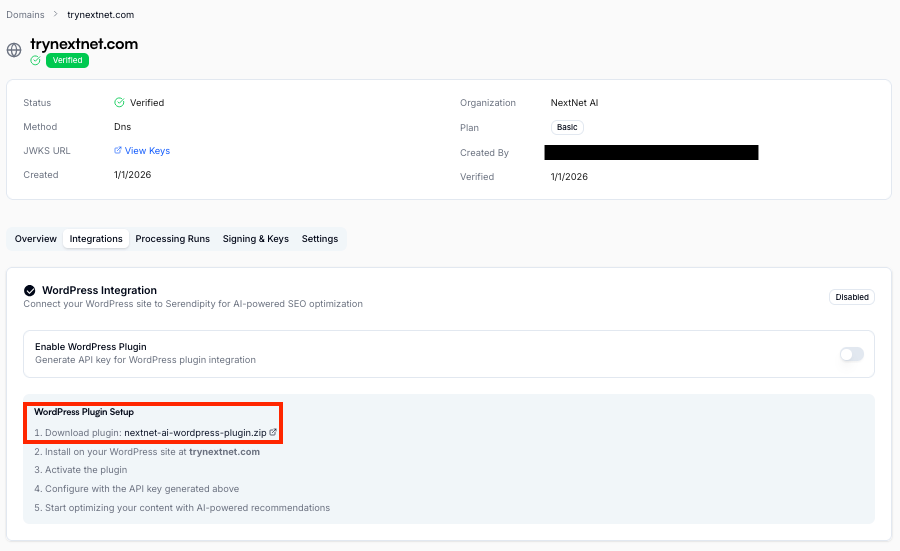Screen dimensions: 900x551
Task: Click the green Verified badge under domain title
Action: [x=67, y=60]
